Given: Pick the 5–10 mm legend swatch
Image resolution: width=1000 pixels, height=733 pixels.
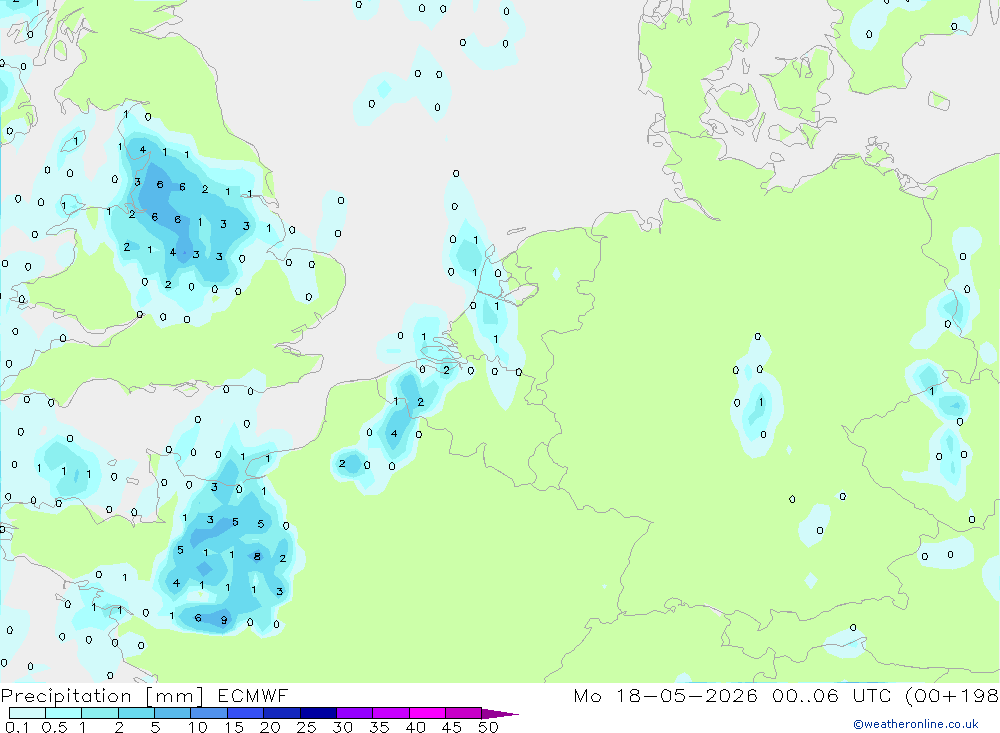Looking at the screenshot, I should [x=172, y=713].
